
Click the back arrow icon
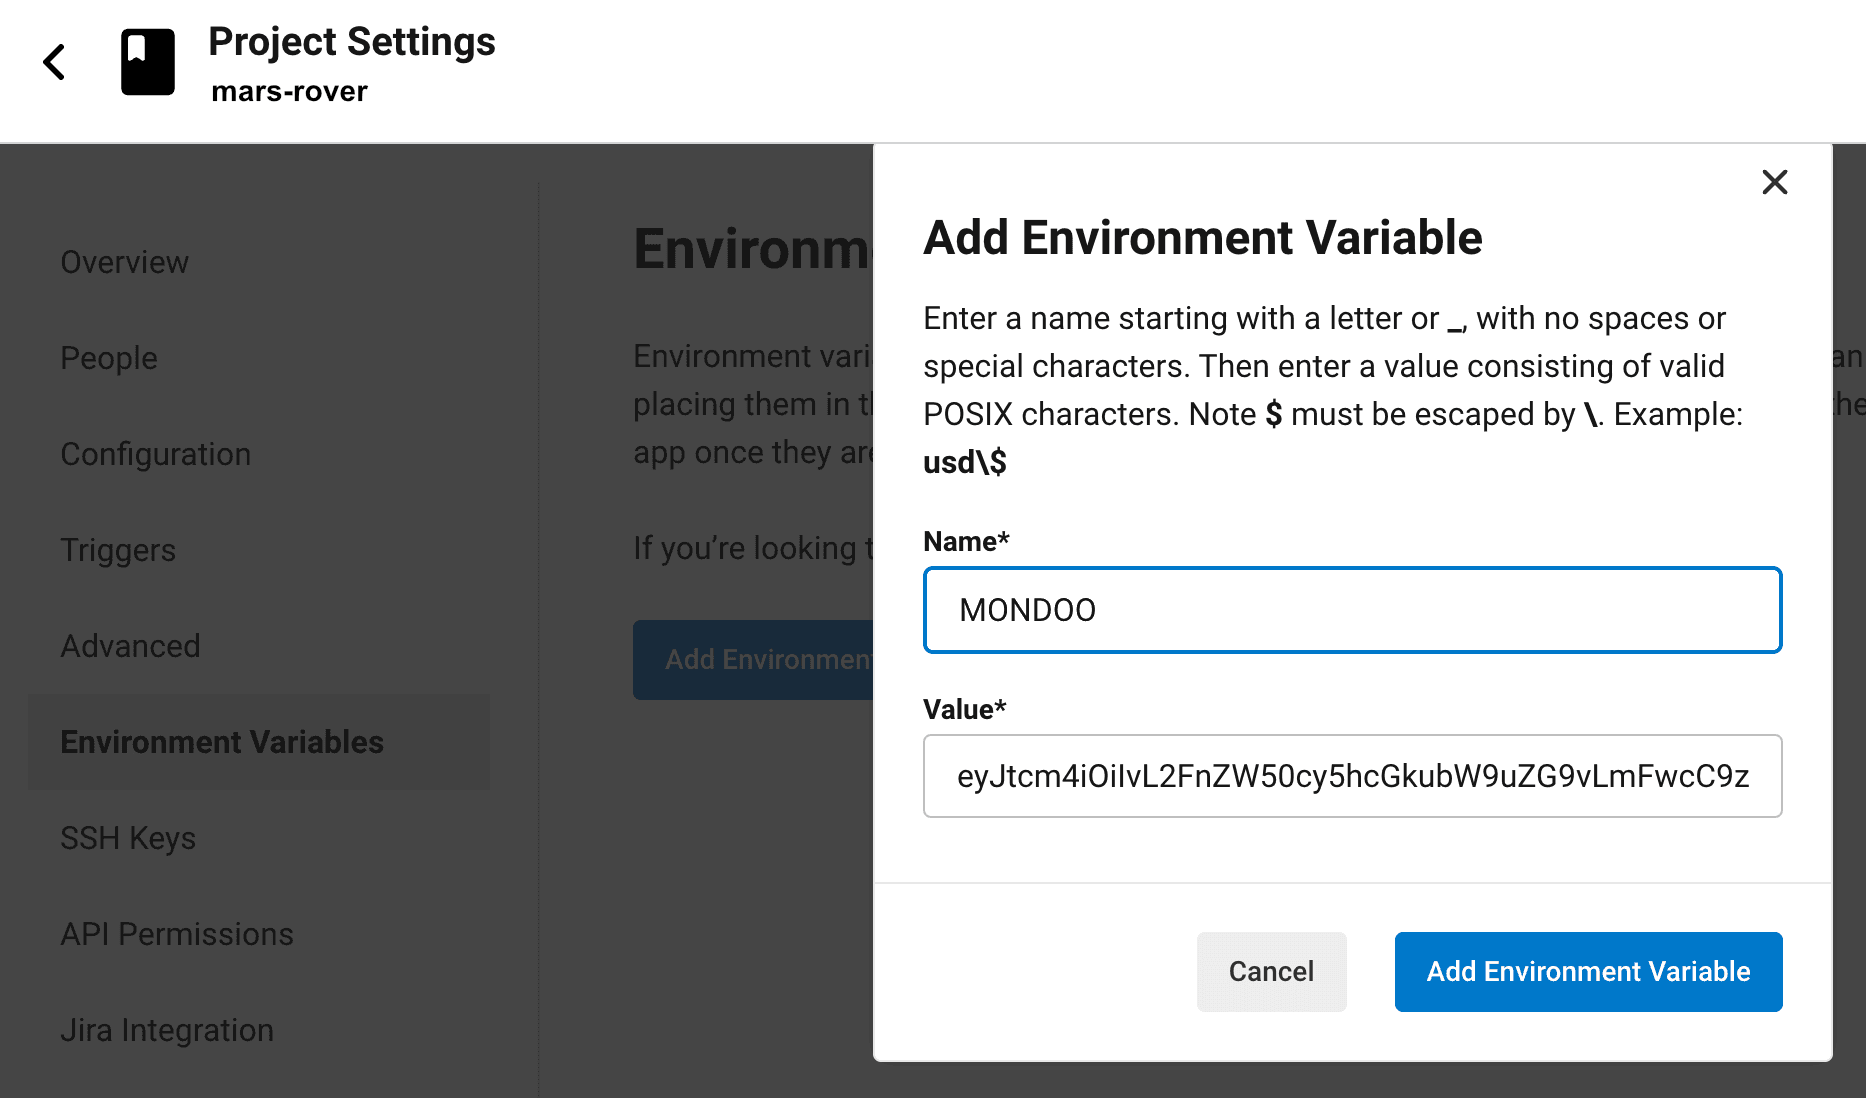pos(54,61)
